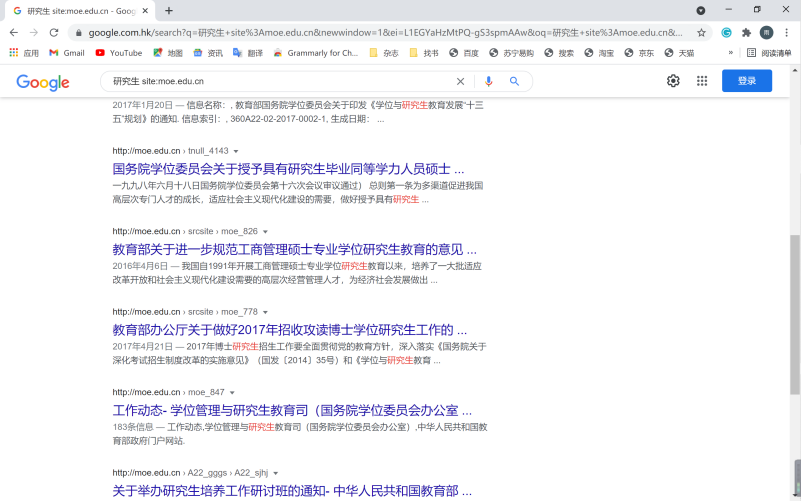Open the 淘宝 bookmark
This screenshot has width=801, height=501.
599,53
